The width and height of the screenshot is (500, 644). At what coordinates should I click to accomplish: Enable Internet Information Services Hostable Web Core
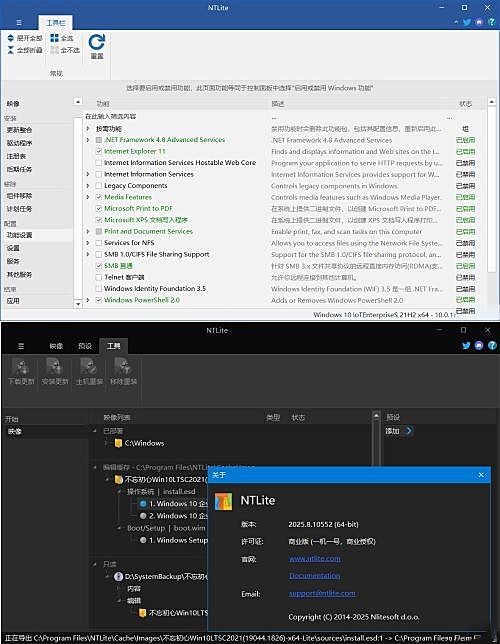tap(99, 163)
